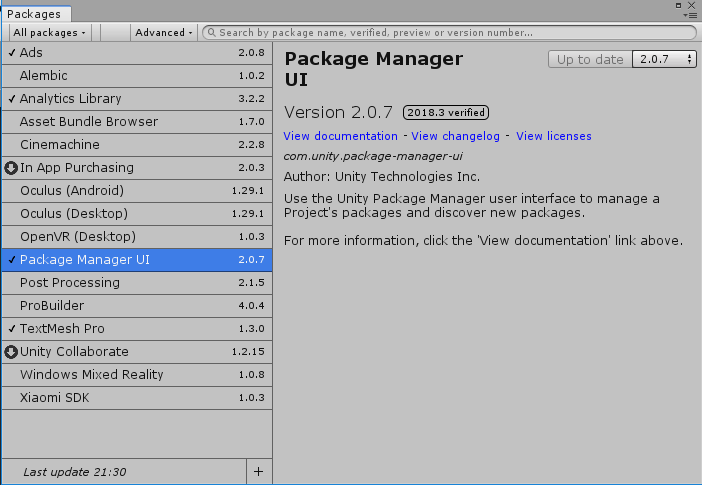
Task: Open the All packages filter dropdown
Action: coord(49,33)
